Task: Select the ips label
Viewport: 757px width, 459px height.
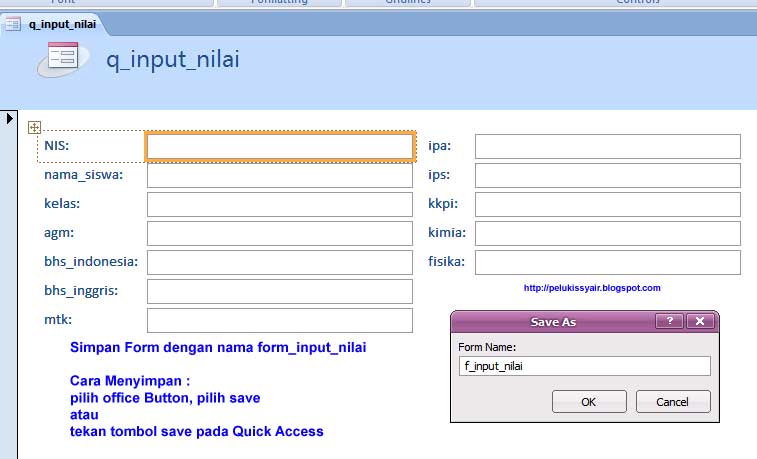Action: 439,175
